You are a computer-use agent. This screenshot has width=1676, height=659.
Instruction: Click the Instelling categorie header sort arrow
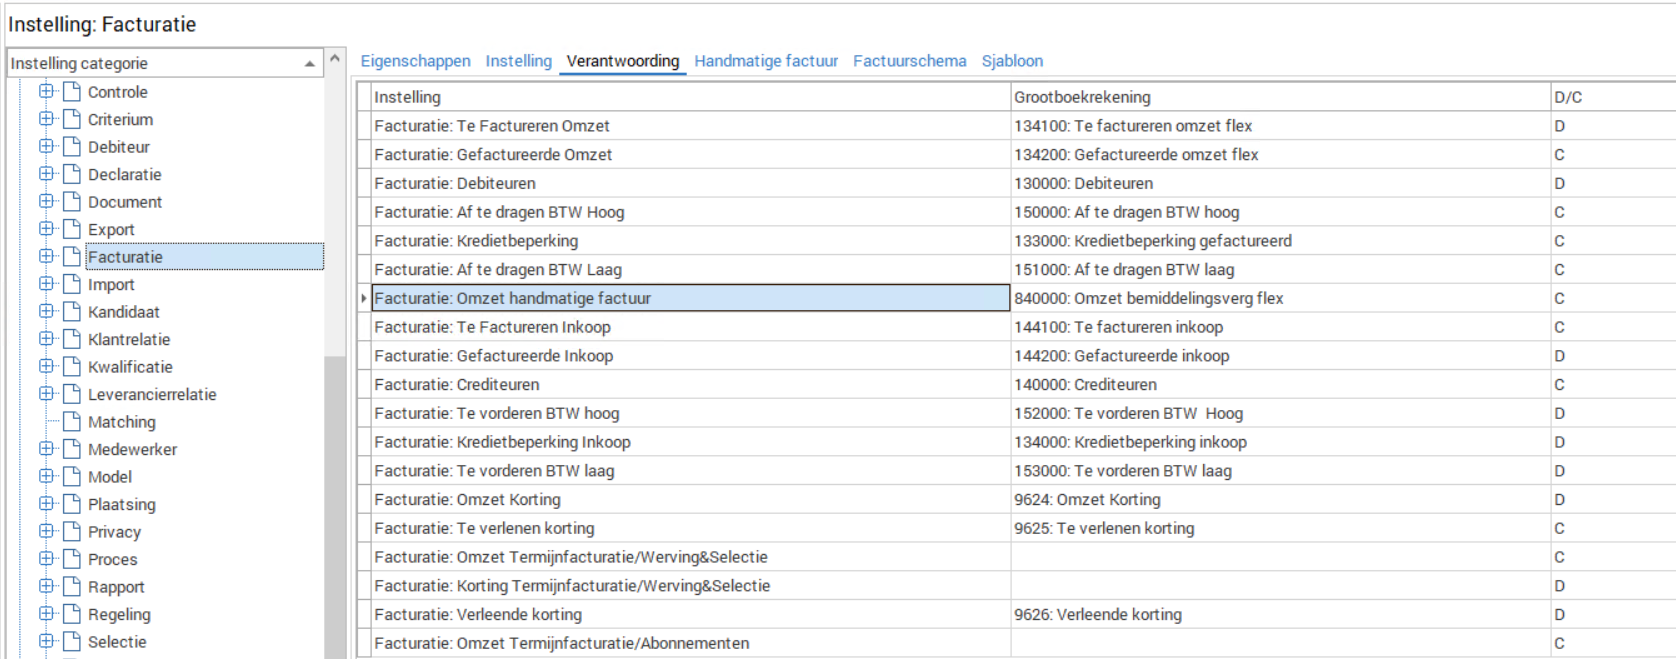coord(309,64)
